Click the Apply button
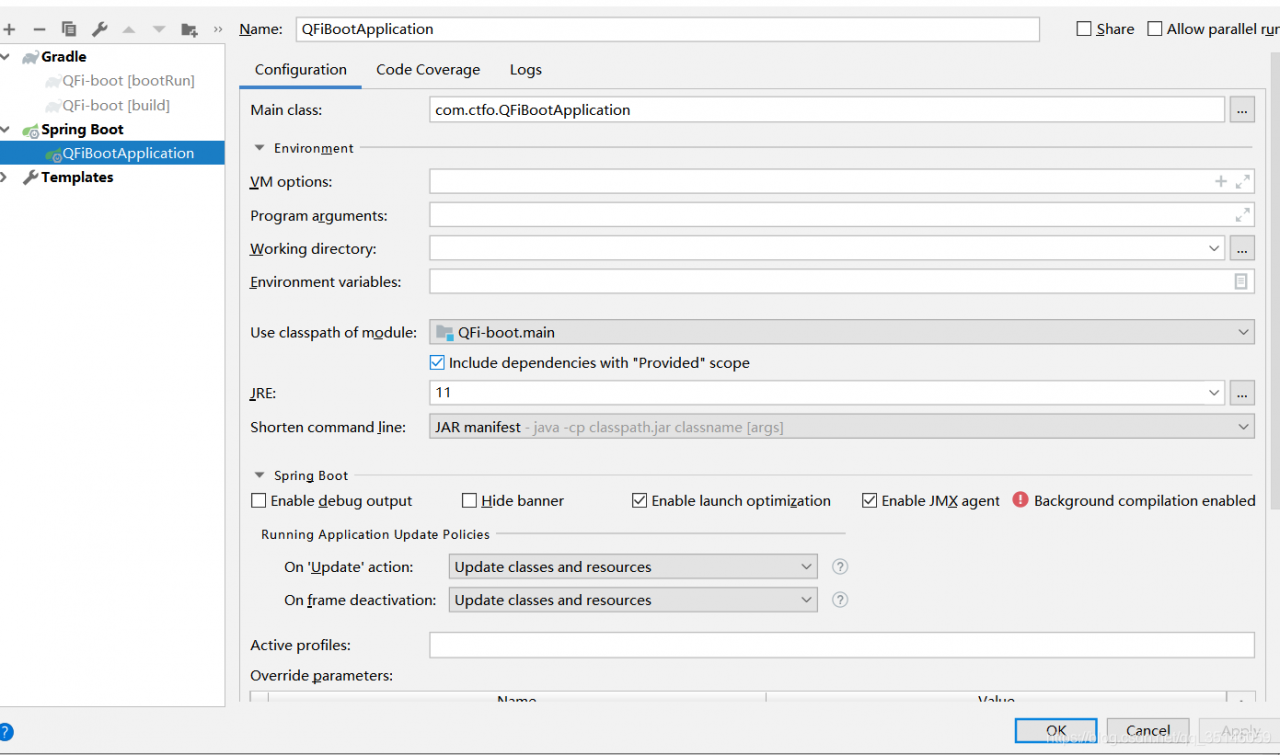Image resolution: width=1280 pixels, height=755 pixels. [1238, 731]
